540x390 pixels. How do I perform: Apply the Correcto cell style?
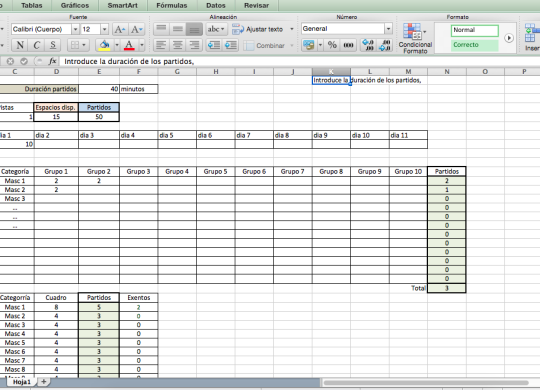(475, 45)
